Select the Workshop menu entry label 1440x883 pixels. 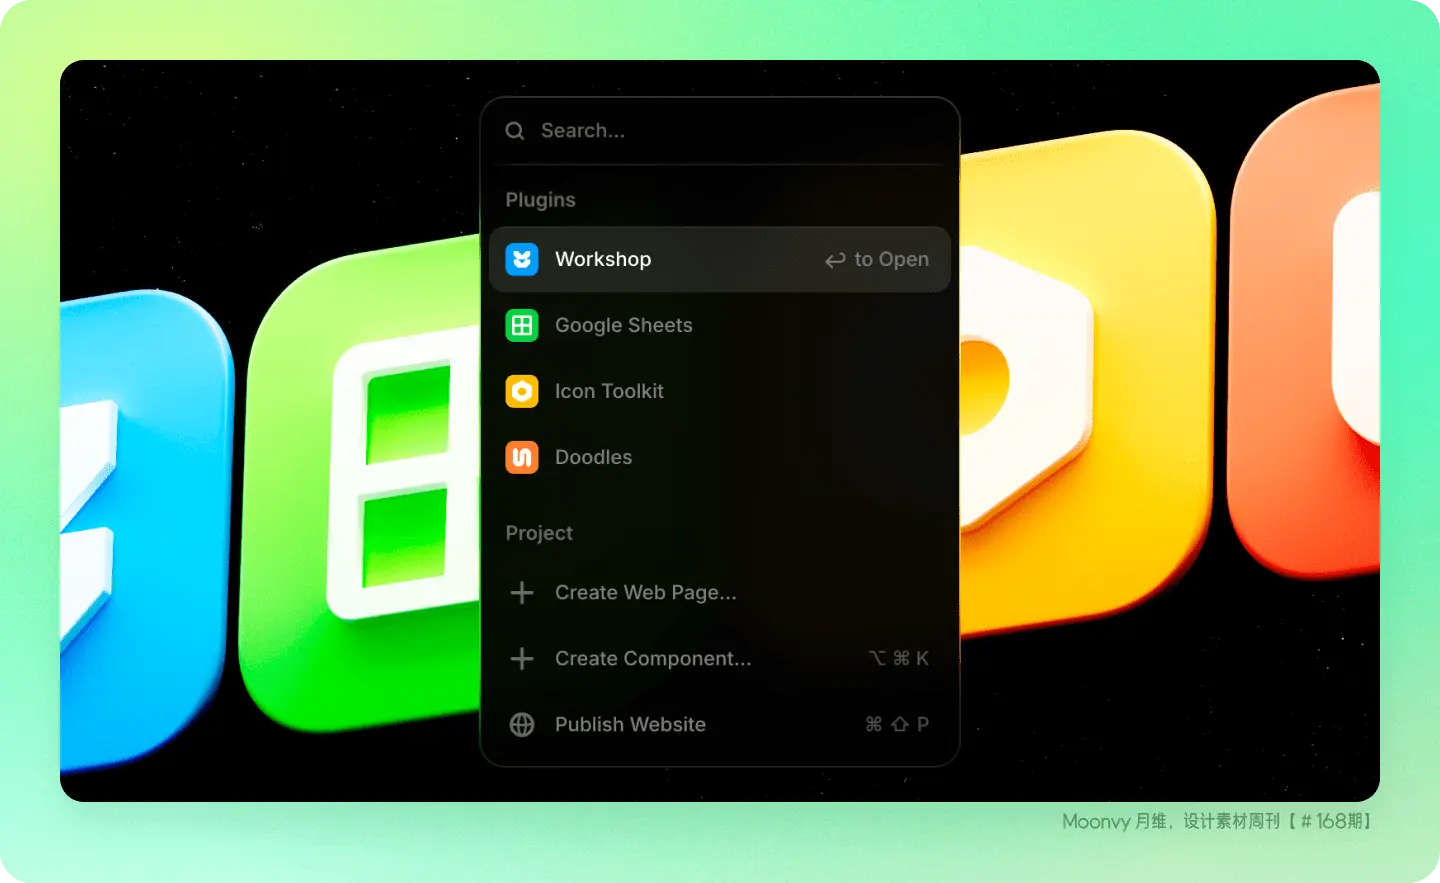tap(603, 260)
